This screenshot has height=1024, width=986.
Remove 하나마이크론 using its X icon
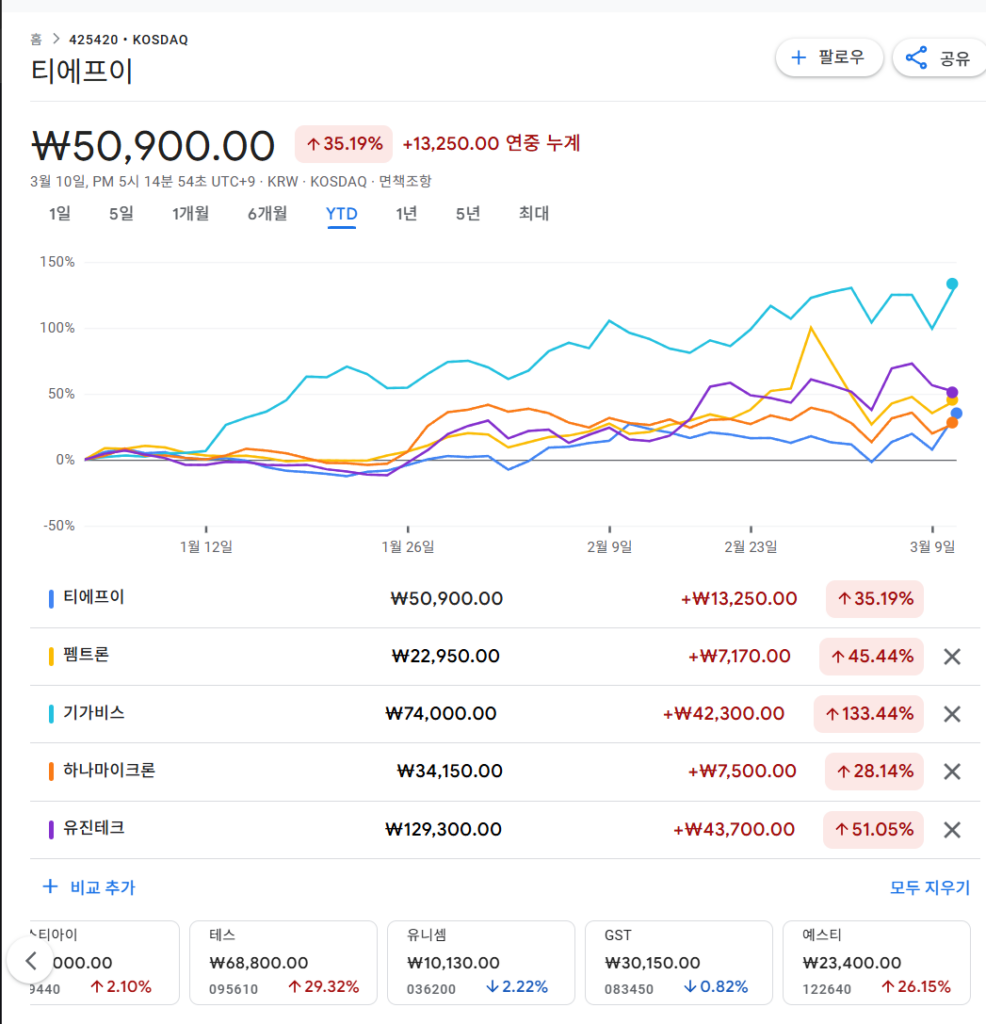click(x=952, y=771)
